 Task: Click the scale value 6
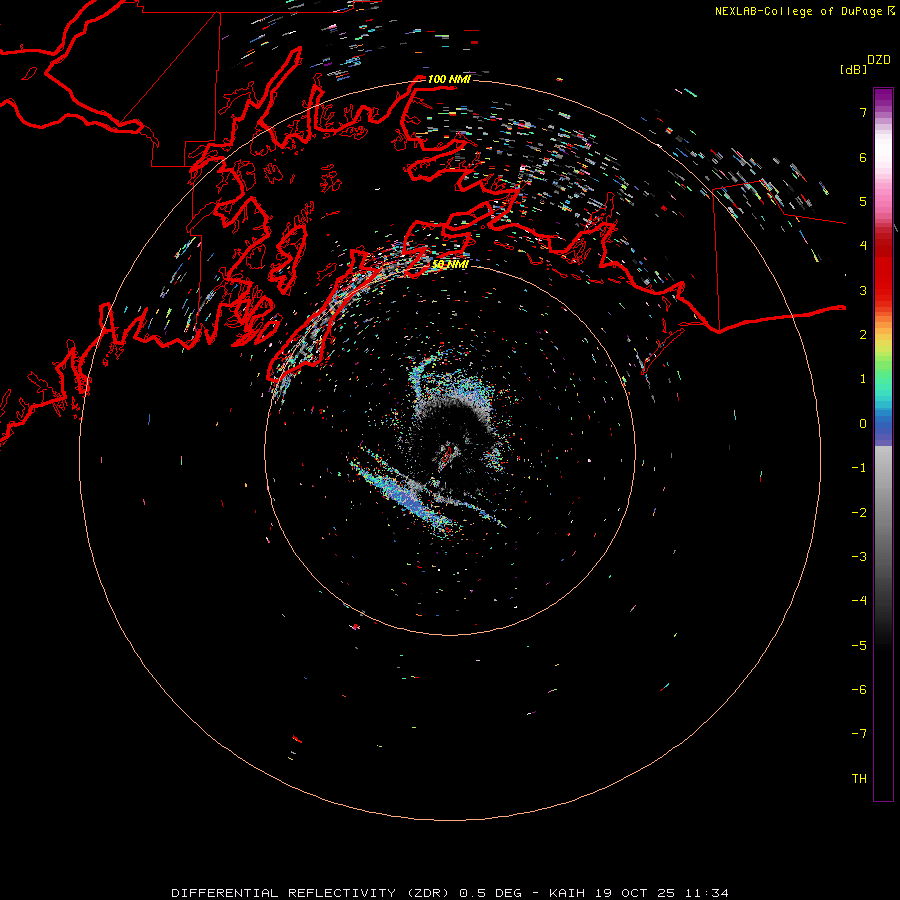(863, 157)
